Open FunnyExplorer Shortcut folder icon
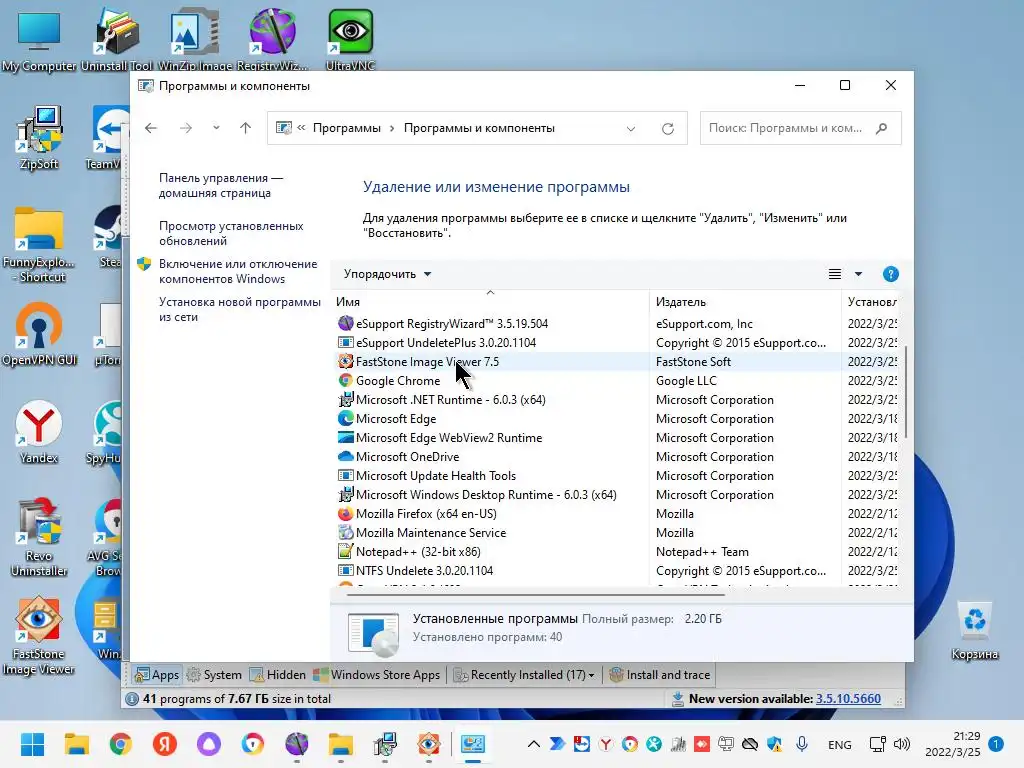Viewport: 1024px width, 768px height. point(39,245)
